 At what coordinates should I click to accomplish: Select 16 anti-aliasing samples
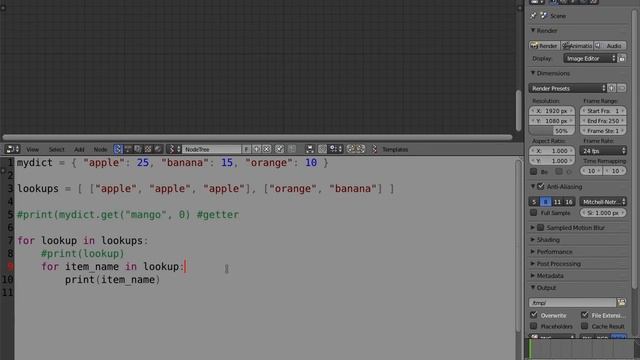(x=569, y=202)
